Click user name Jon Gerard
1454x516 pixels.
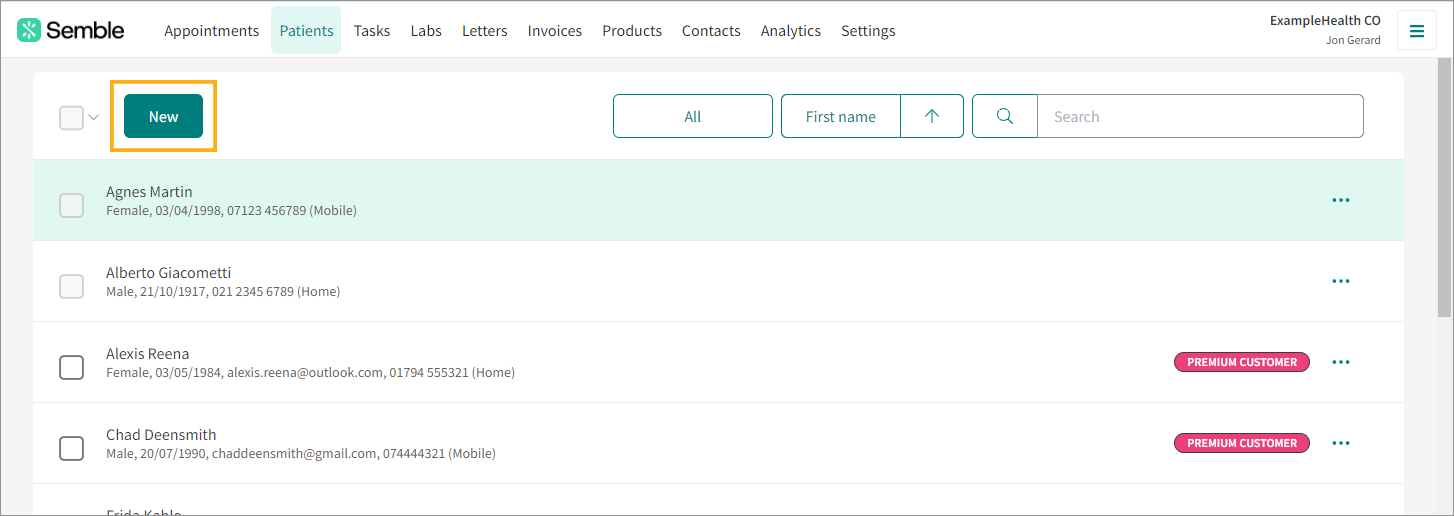click(x=1353, y=41)
